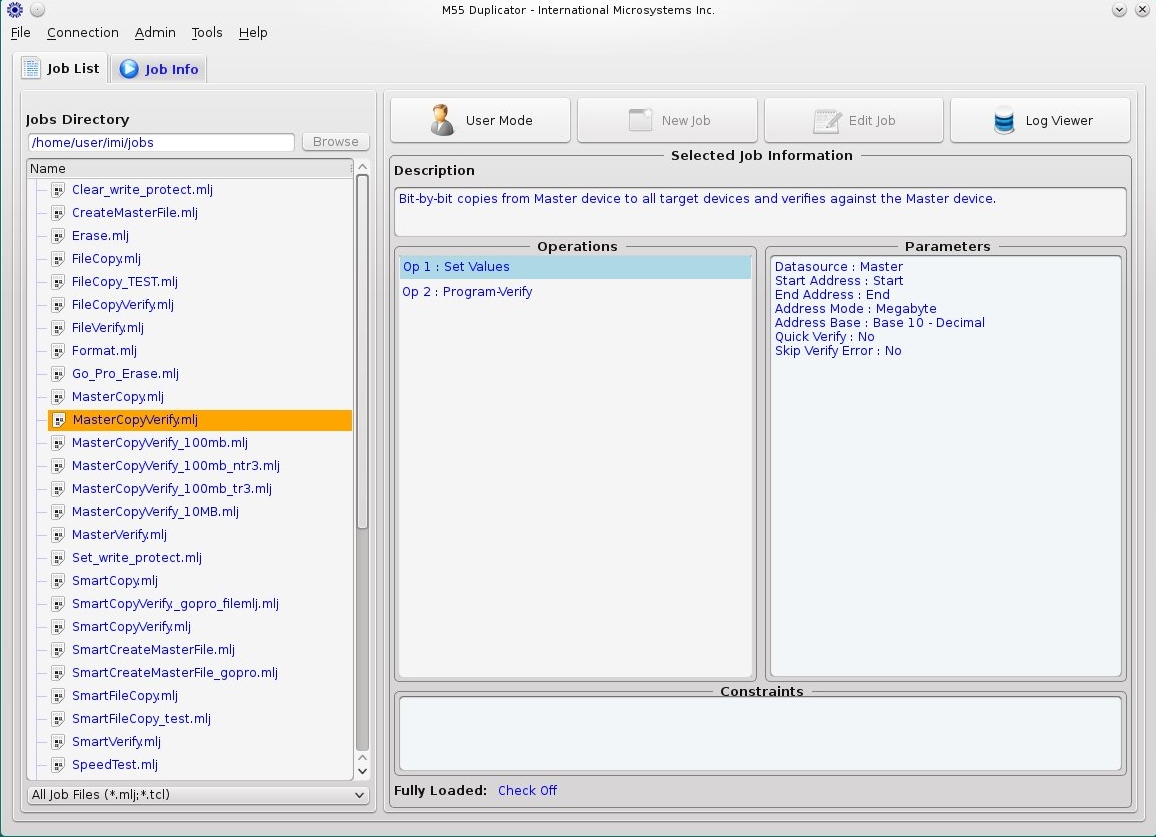Click the Log Viewer database icon
The height and width of the screenshot is (837, 1156).
pos(1004,120)
